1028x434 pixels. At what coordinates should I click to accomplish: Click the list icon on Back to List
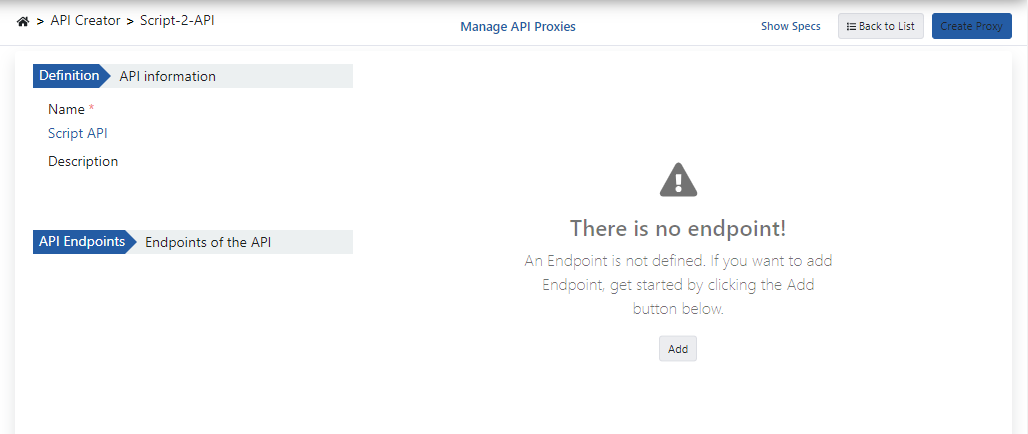click(x=851, y=27)
